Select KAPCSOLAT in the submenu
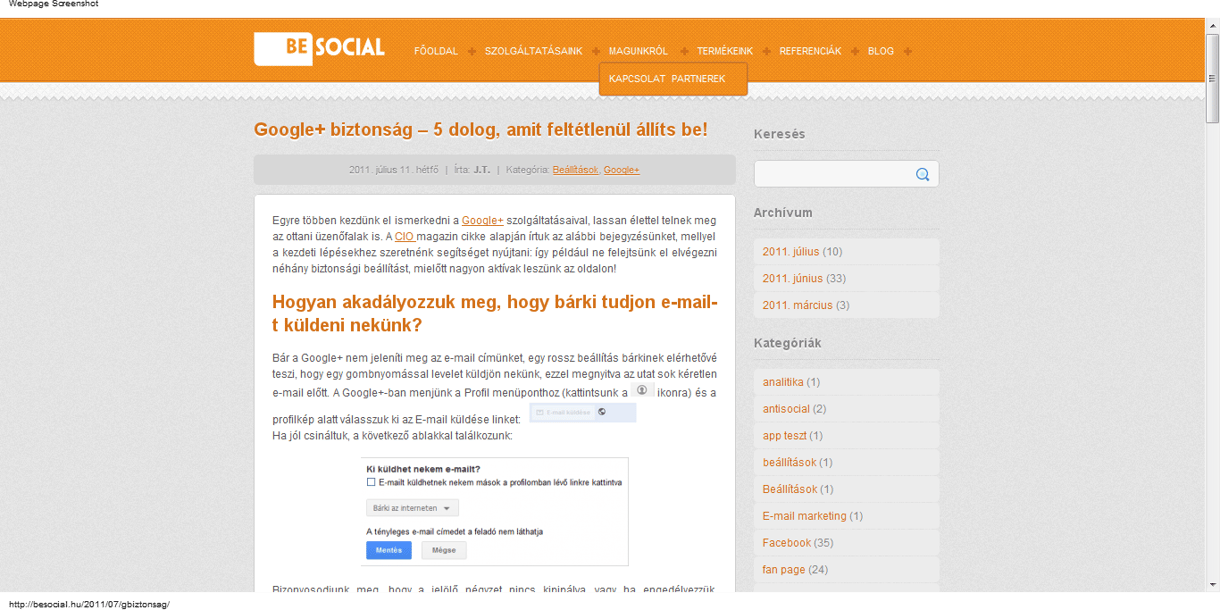 637,79
